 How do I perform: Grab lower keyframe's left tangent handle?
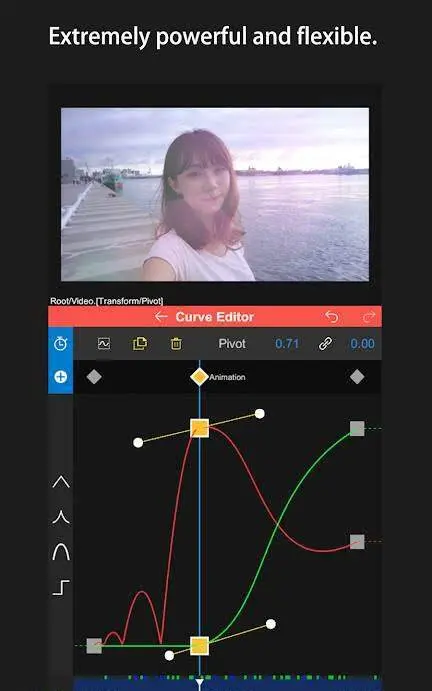tap(169, 656)
